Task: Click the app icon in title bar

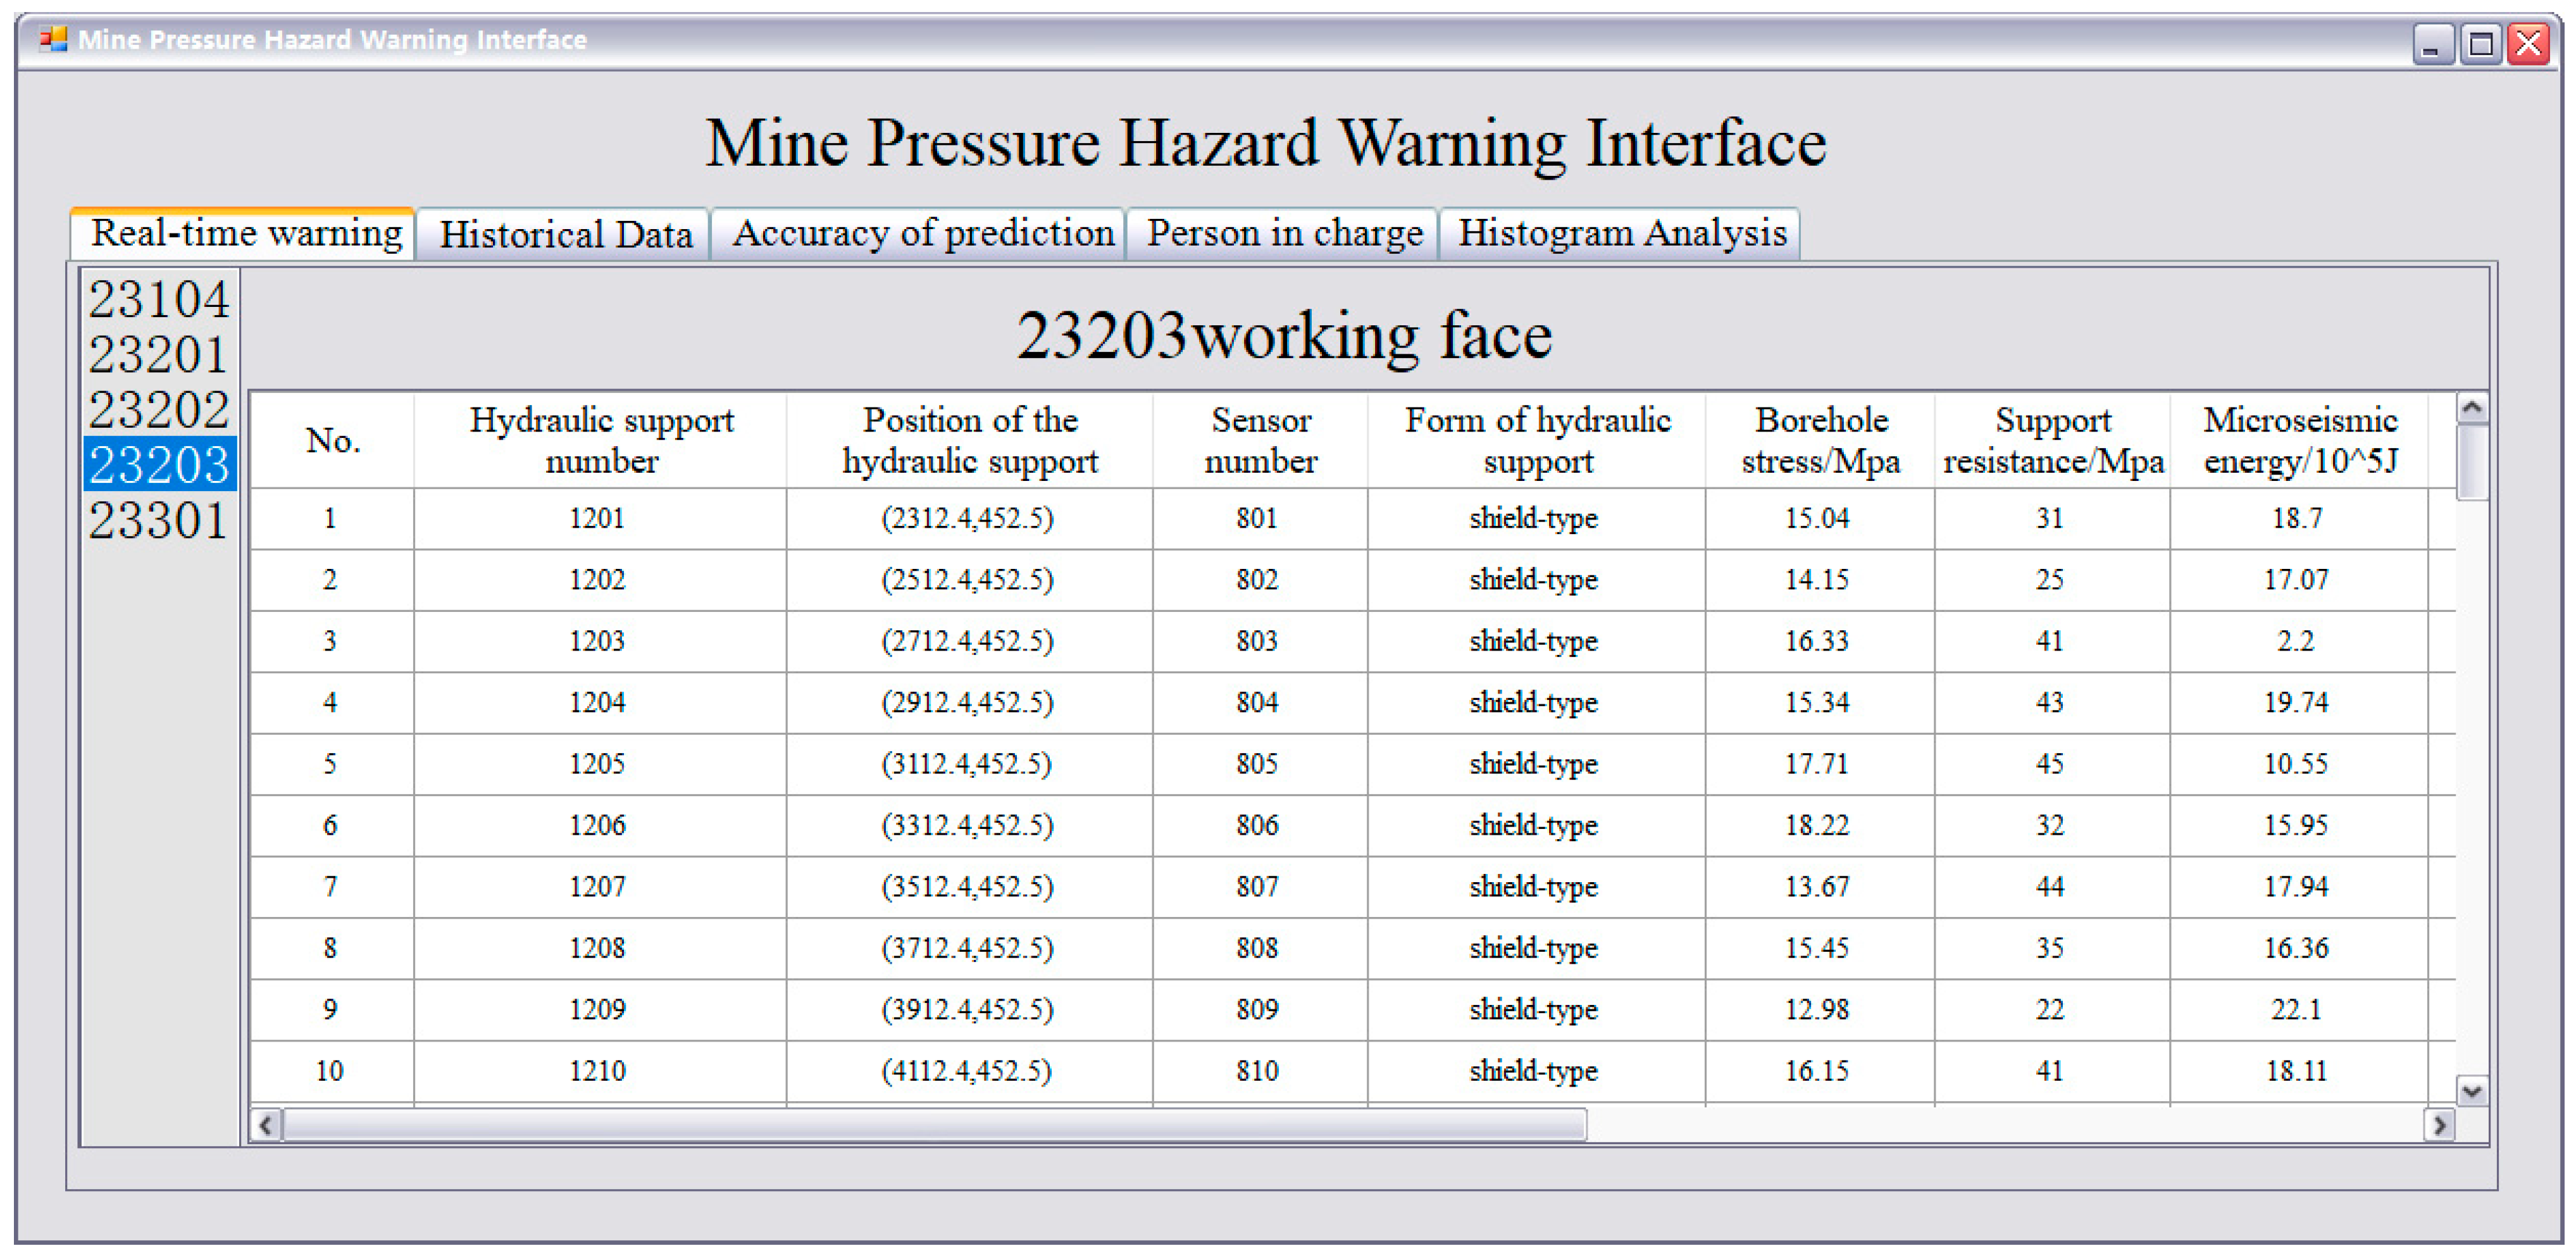Action: click(x=52, y=39)
